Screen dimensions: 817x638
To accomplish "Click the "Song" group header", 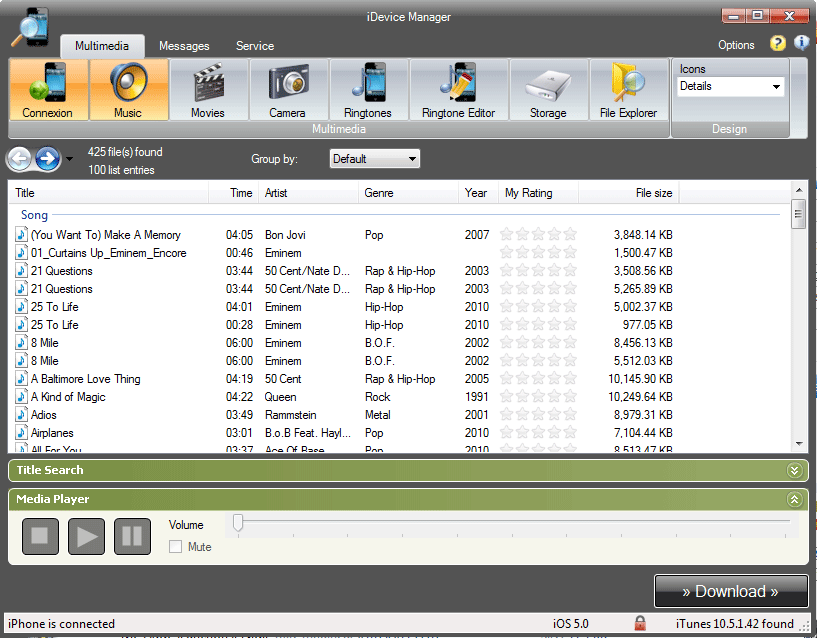I will coord(34,215).
